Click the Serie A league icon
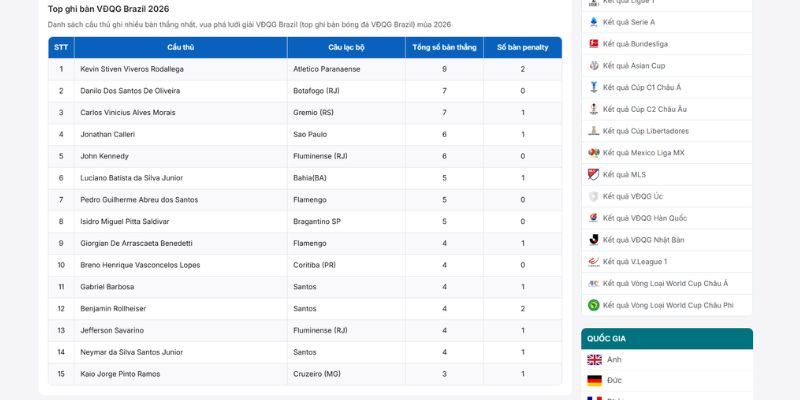800x400 pixels. point(593,22)
